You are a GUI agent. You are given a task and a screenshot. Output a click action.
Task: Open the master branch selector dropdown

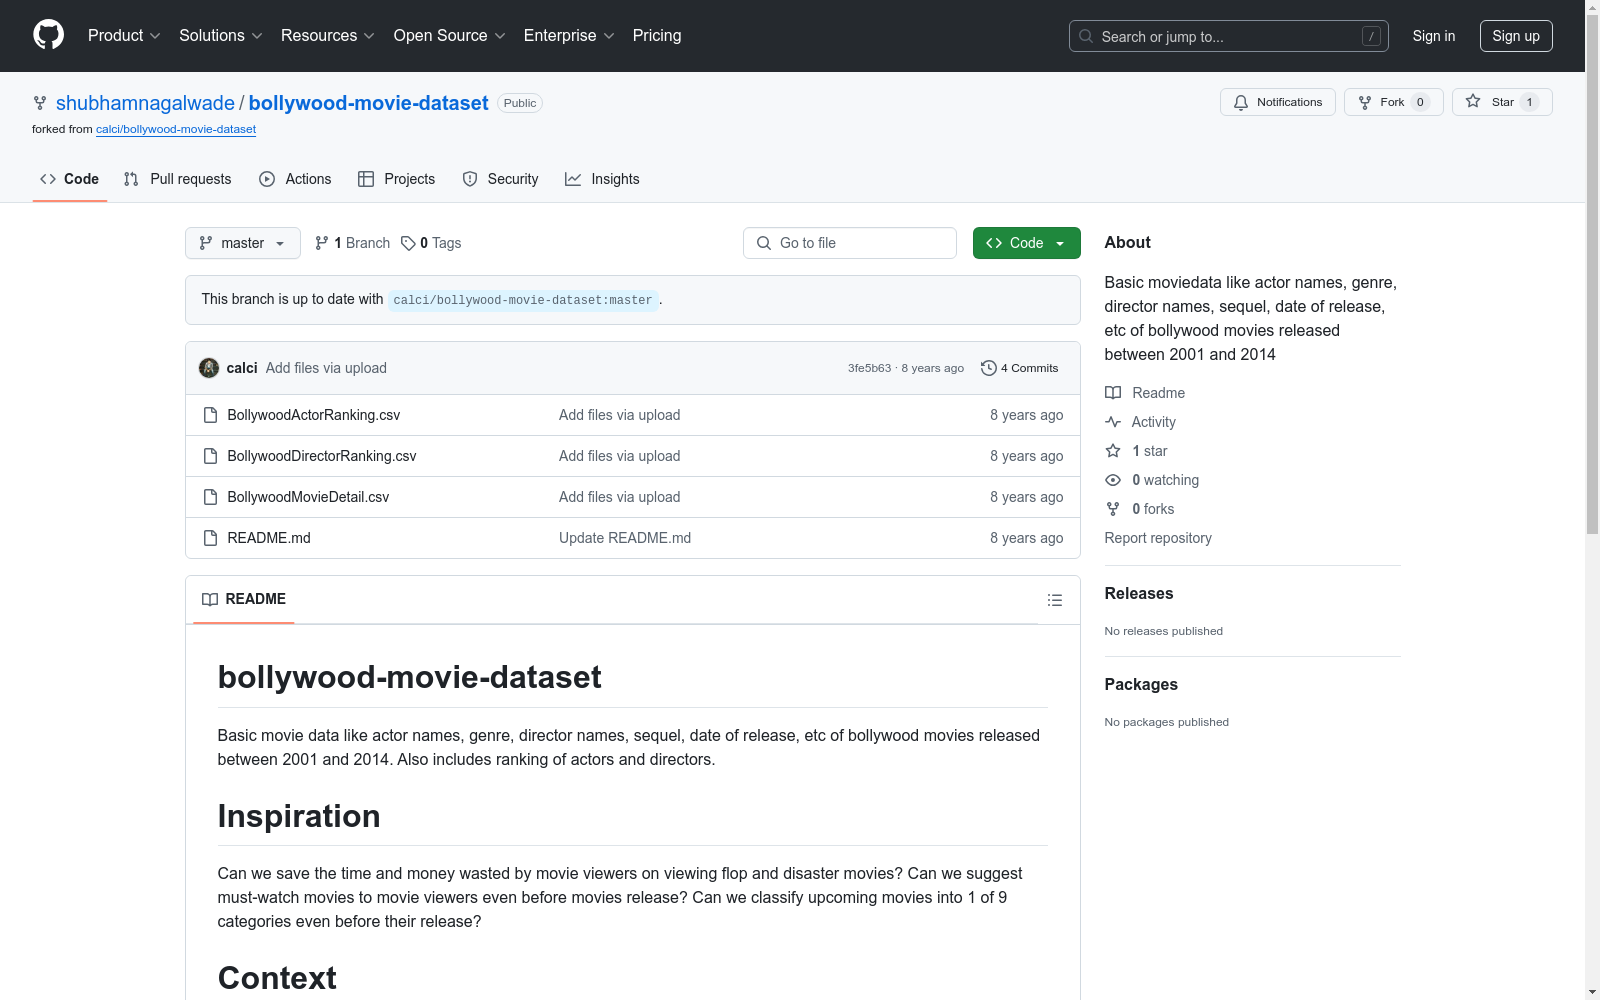243,243
